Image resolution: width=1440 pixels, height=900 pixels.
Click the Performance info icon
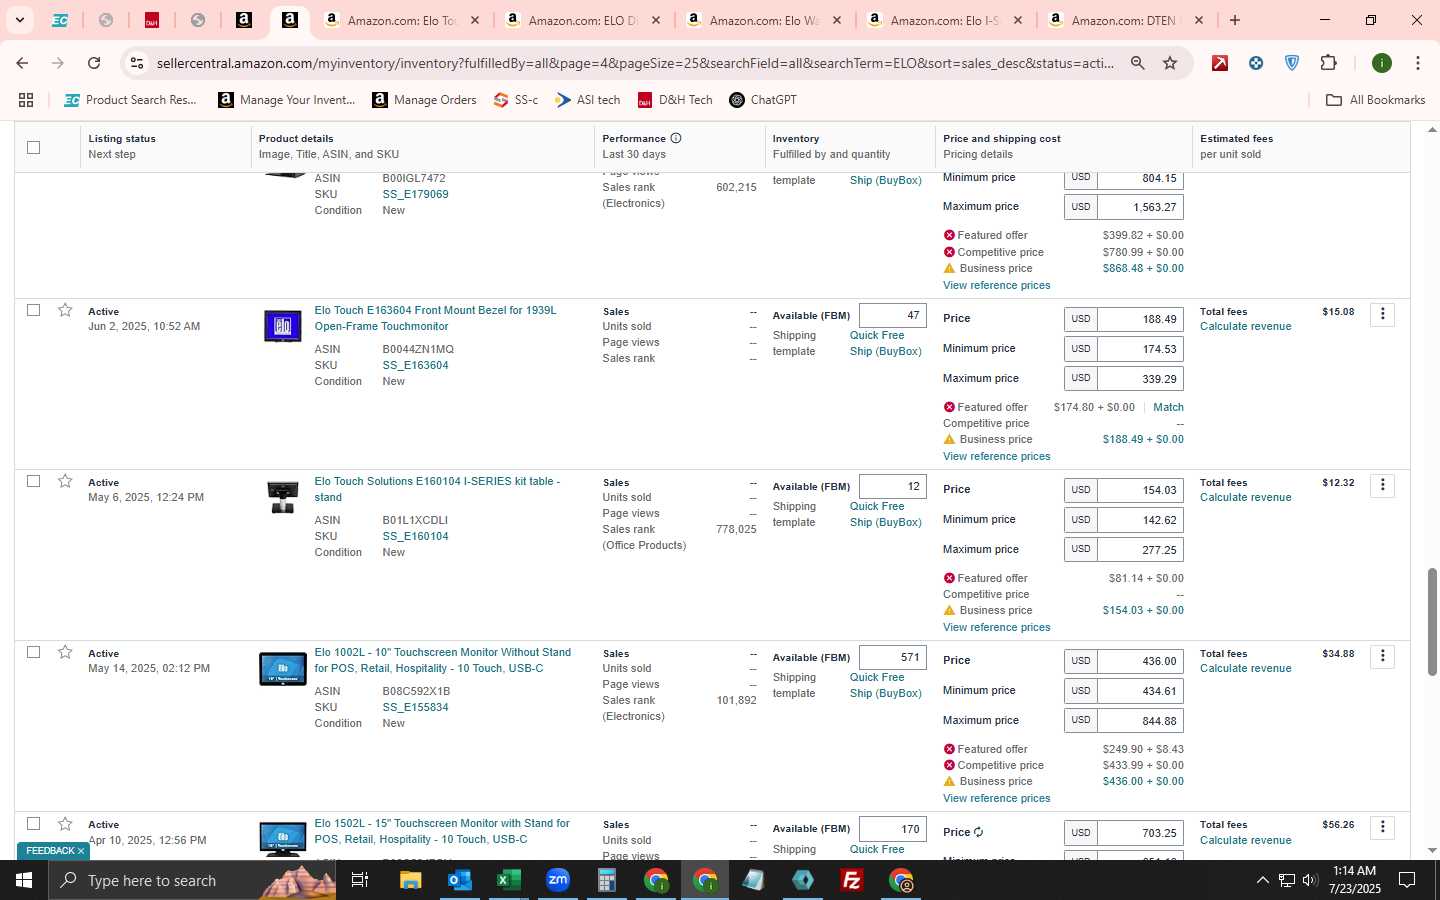click(x=676, y=138)
